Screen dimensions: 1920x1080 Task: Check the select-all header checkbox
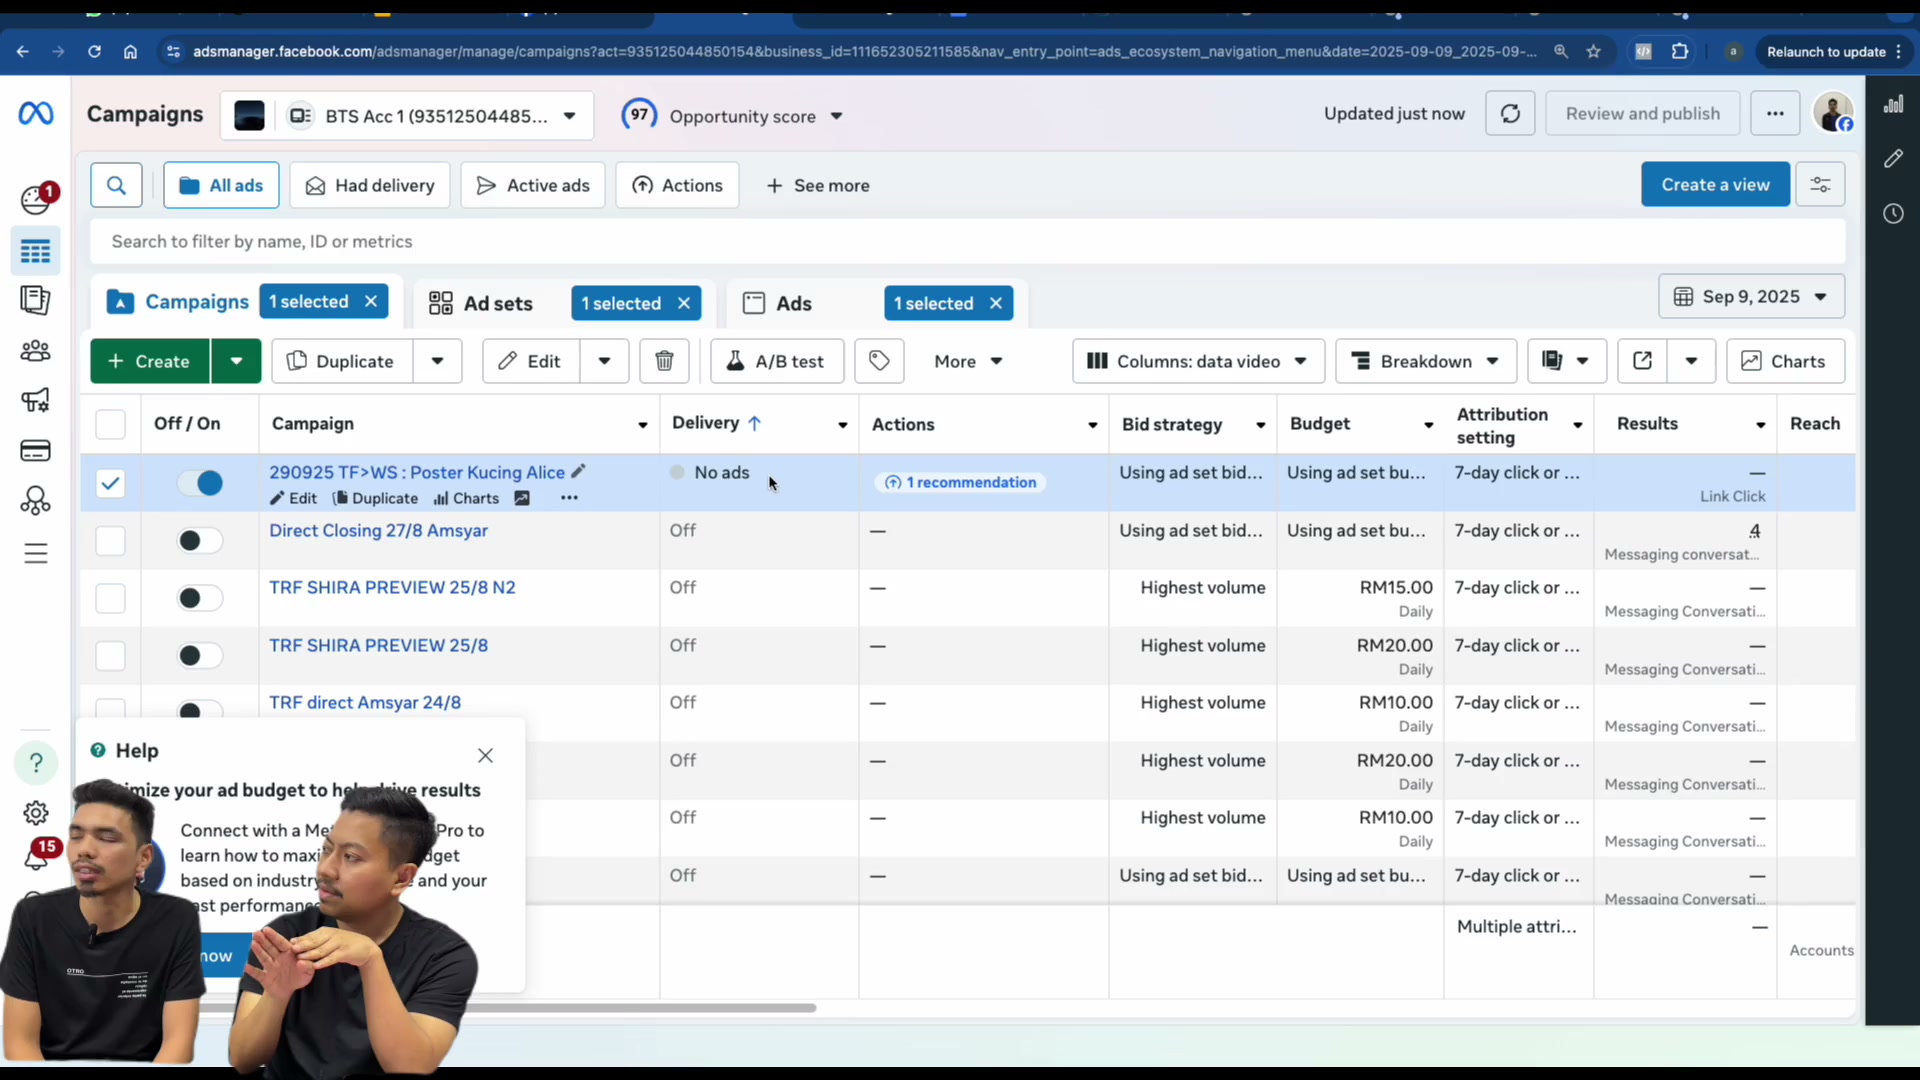(110, 424)
